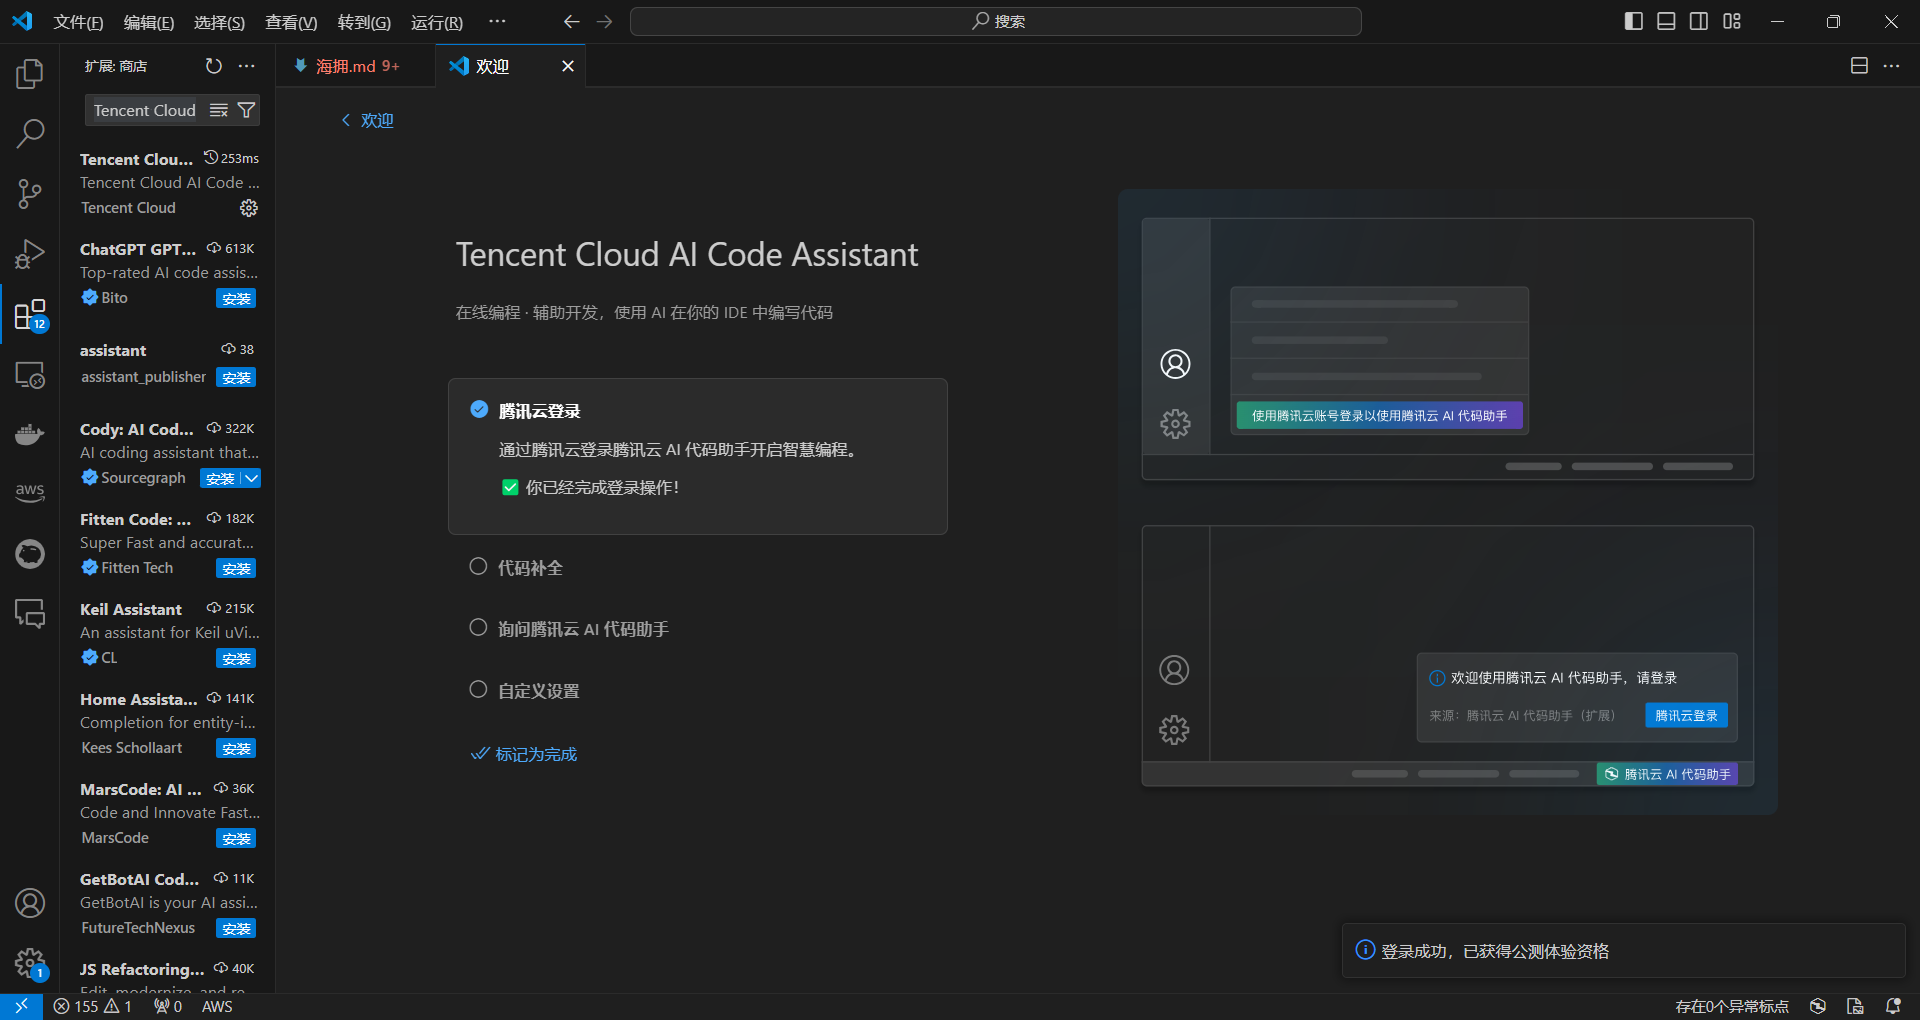Install the Keil Assistant extension
Screen dimensions: 1920x1020
[x=236, y=658]
